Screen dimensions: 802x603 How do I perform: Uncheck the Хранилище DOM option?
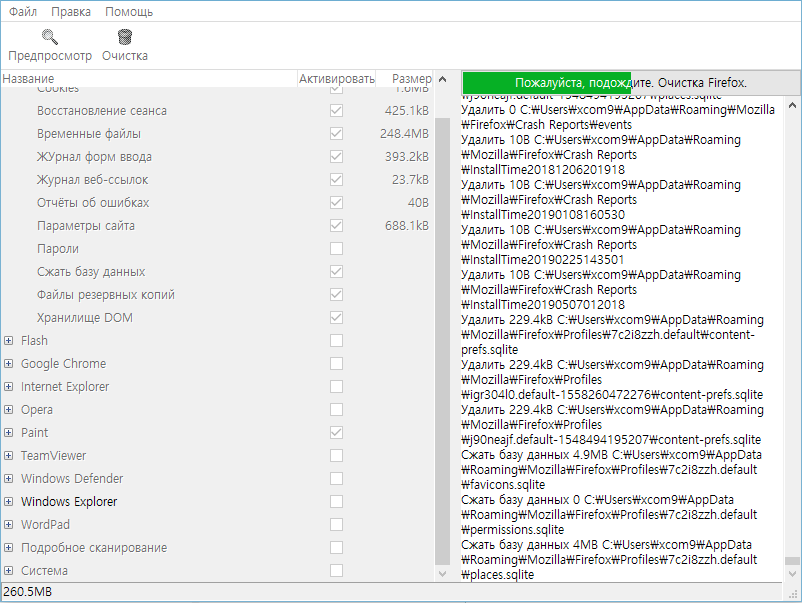336,317
